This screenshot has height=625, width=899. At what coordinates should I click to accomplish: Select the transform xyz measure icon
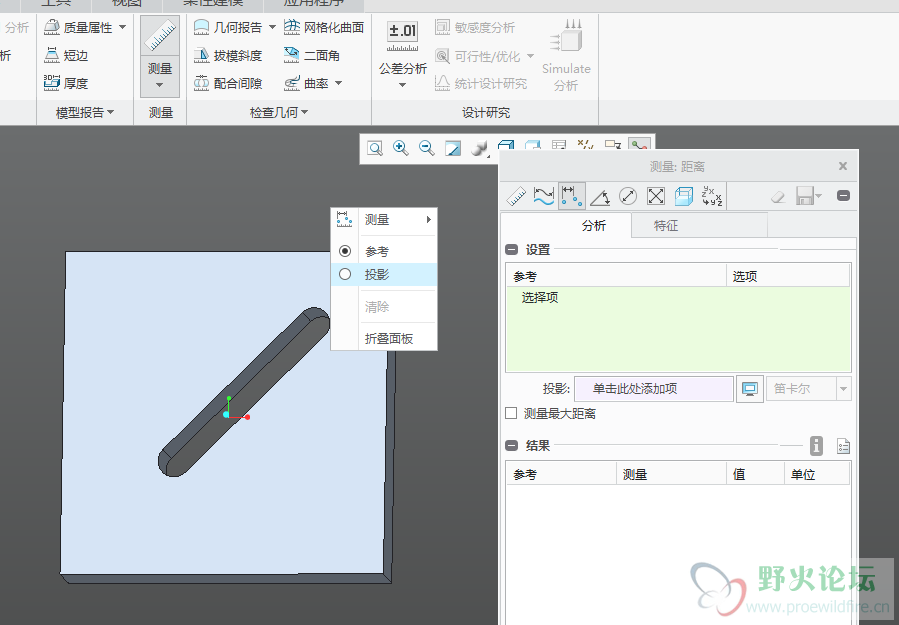tap(712, 196)
